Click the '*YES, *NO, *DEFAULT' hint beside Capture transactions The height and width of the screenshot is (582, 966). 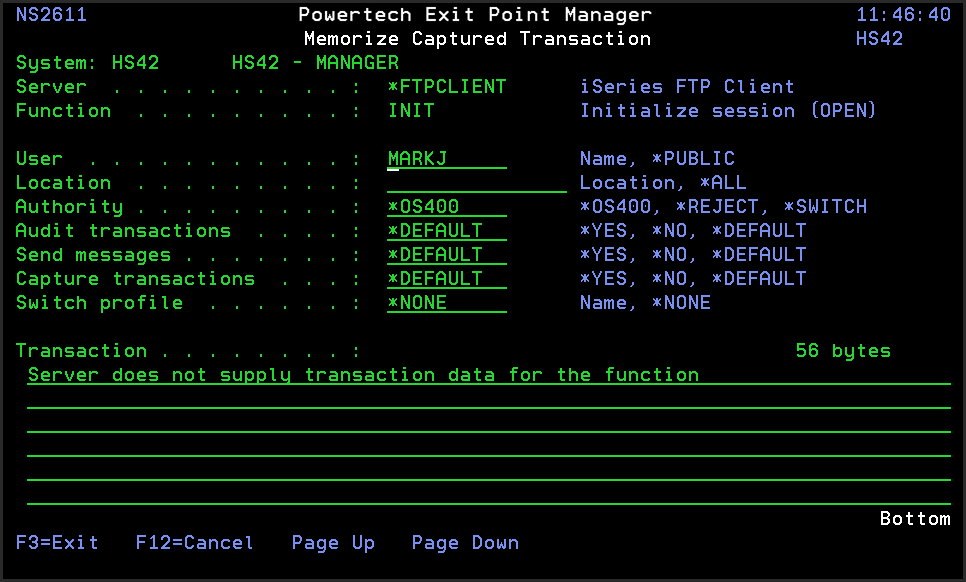(693, 279)
